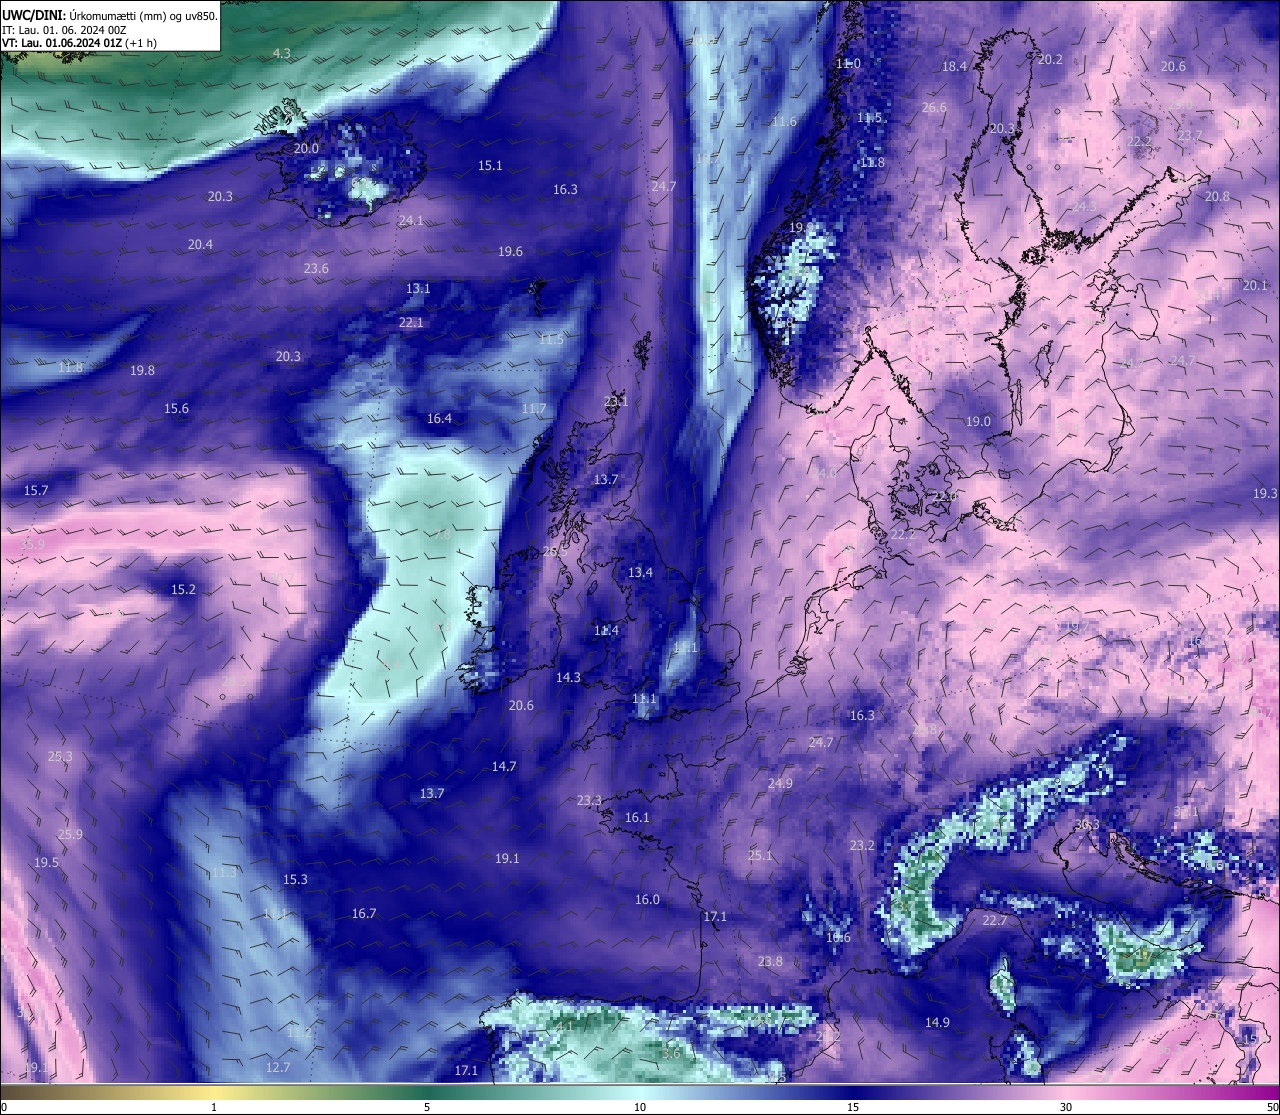Click the 25.1 value label
This screenshot has height=1115, width=1280.
(760, 855)
